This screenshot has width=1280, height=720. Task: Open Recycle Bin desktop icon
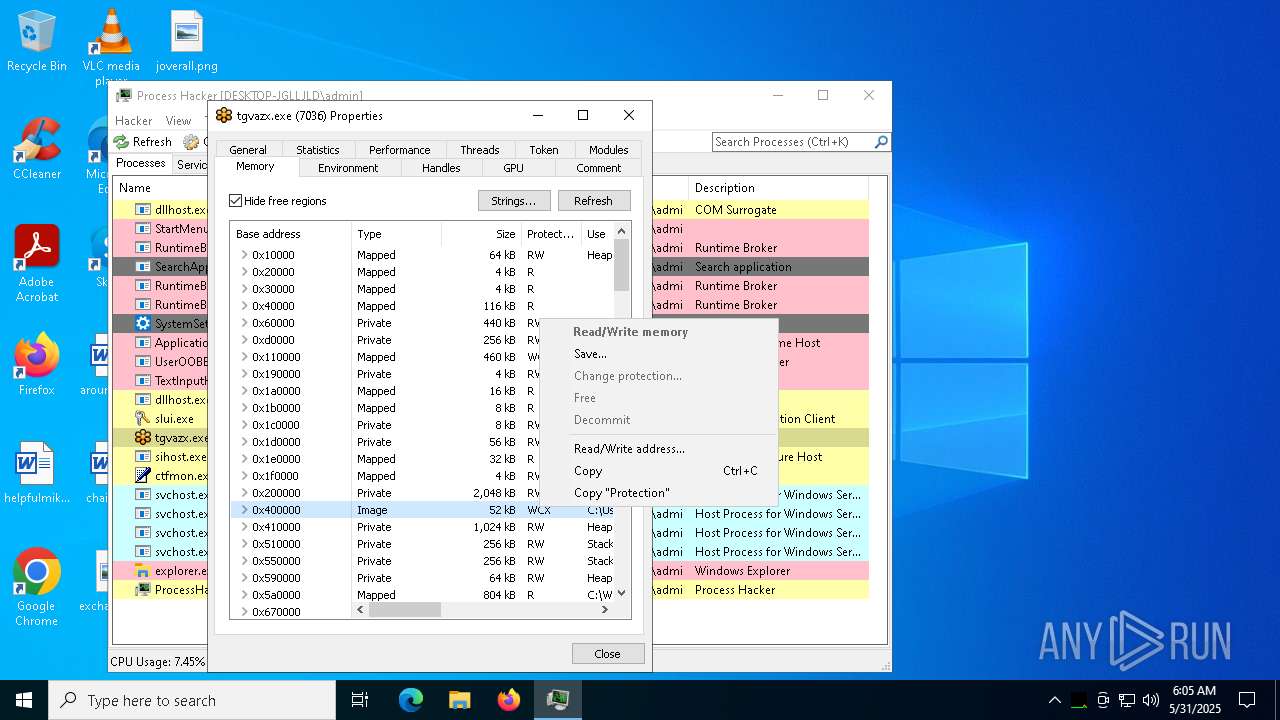[36, 42]
